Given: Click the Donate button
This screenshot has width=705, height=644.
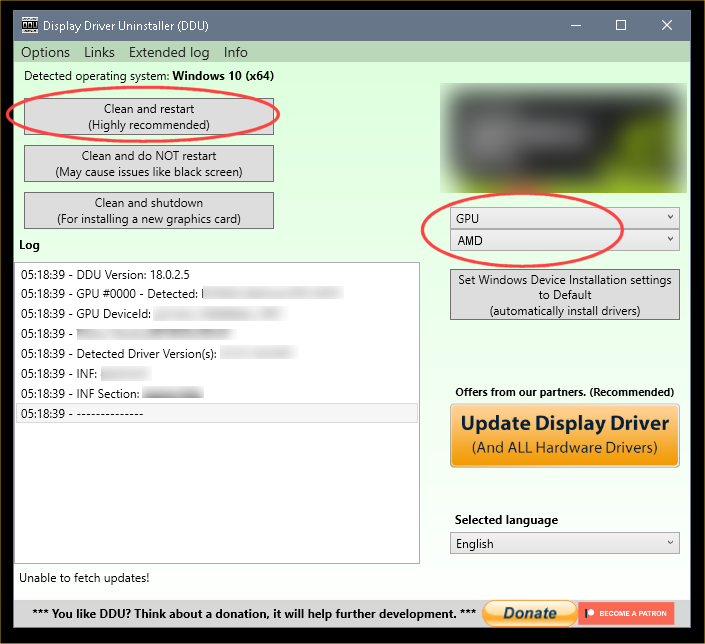Looking at the screenshot, I should 530,613.
